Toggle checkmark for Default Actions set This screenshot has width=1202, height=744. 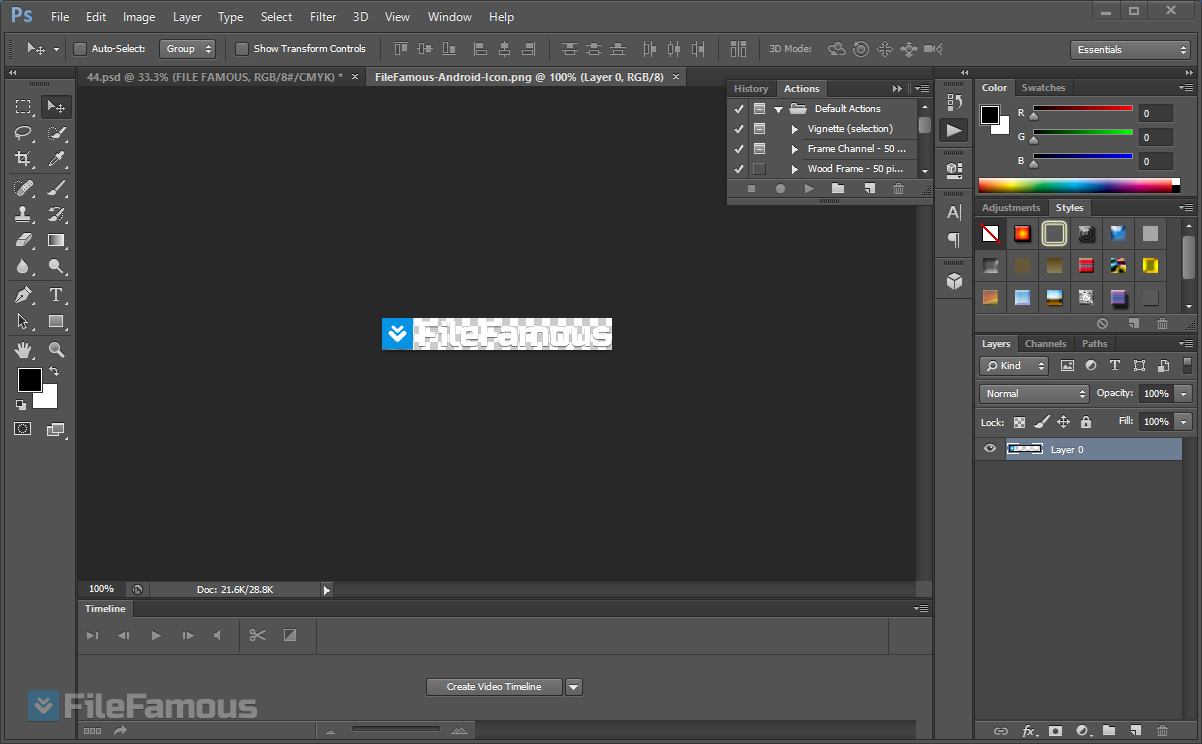(x=739, y=108)
